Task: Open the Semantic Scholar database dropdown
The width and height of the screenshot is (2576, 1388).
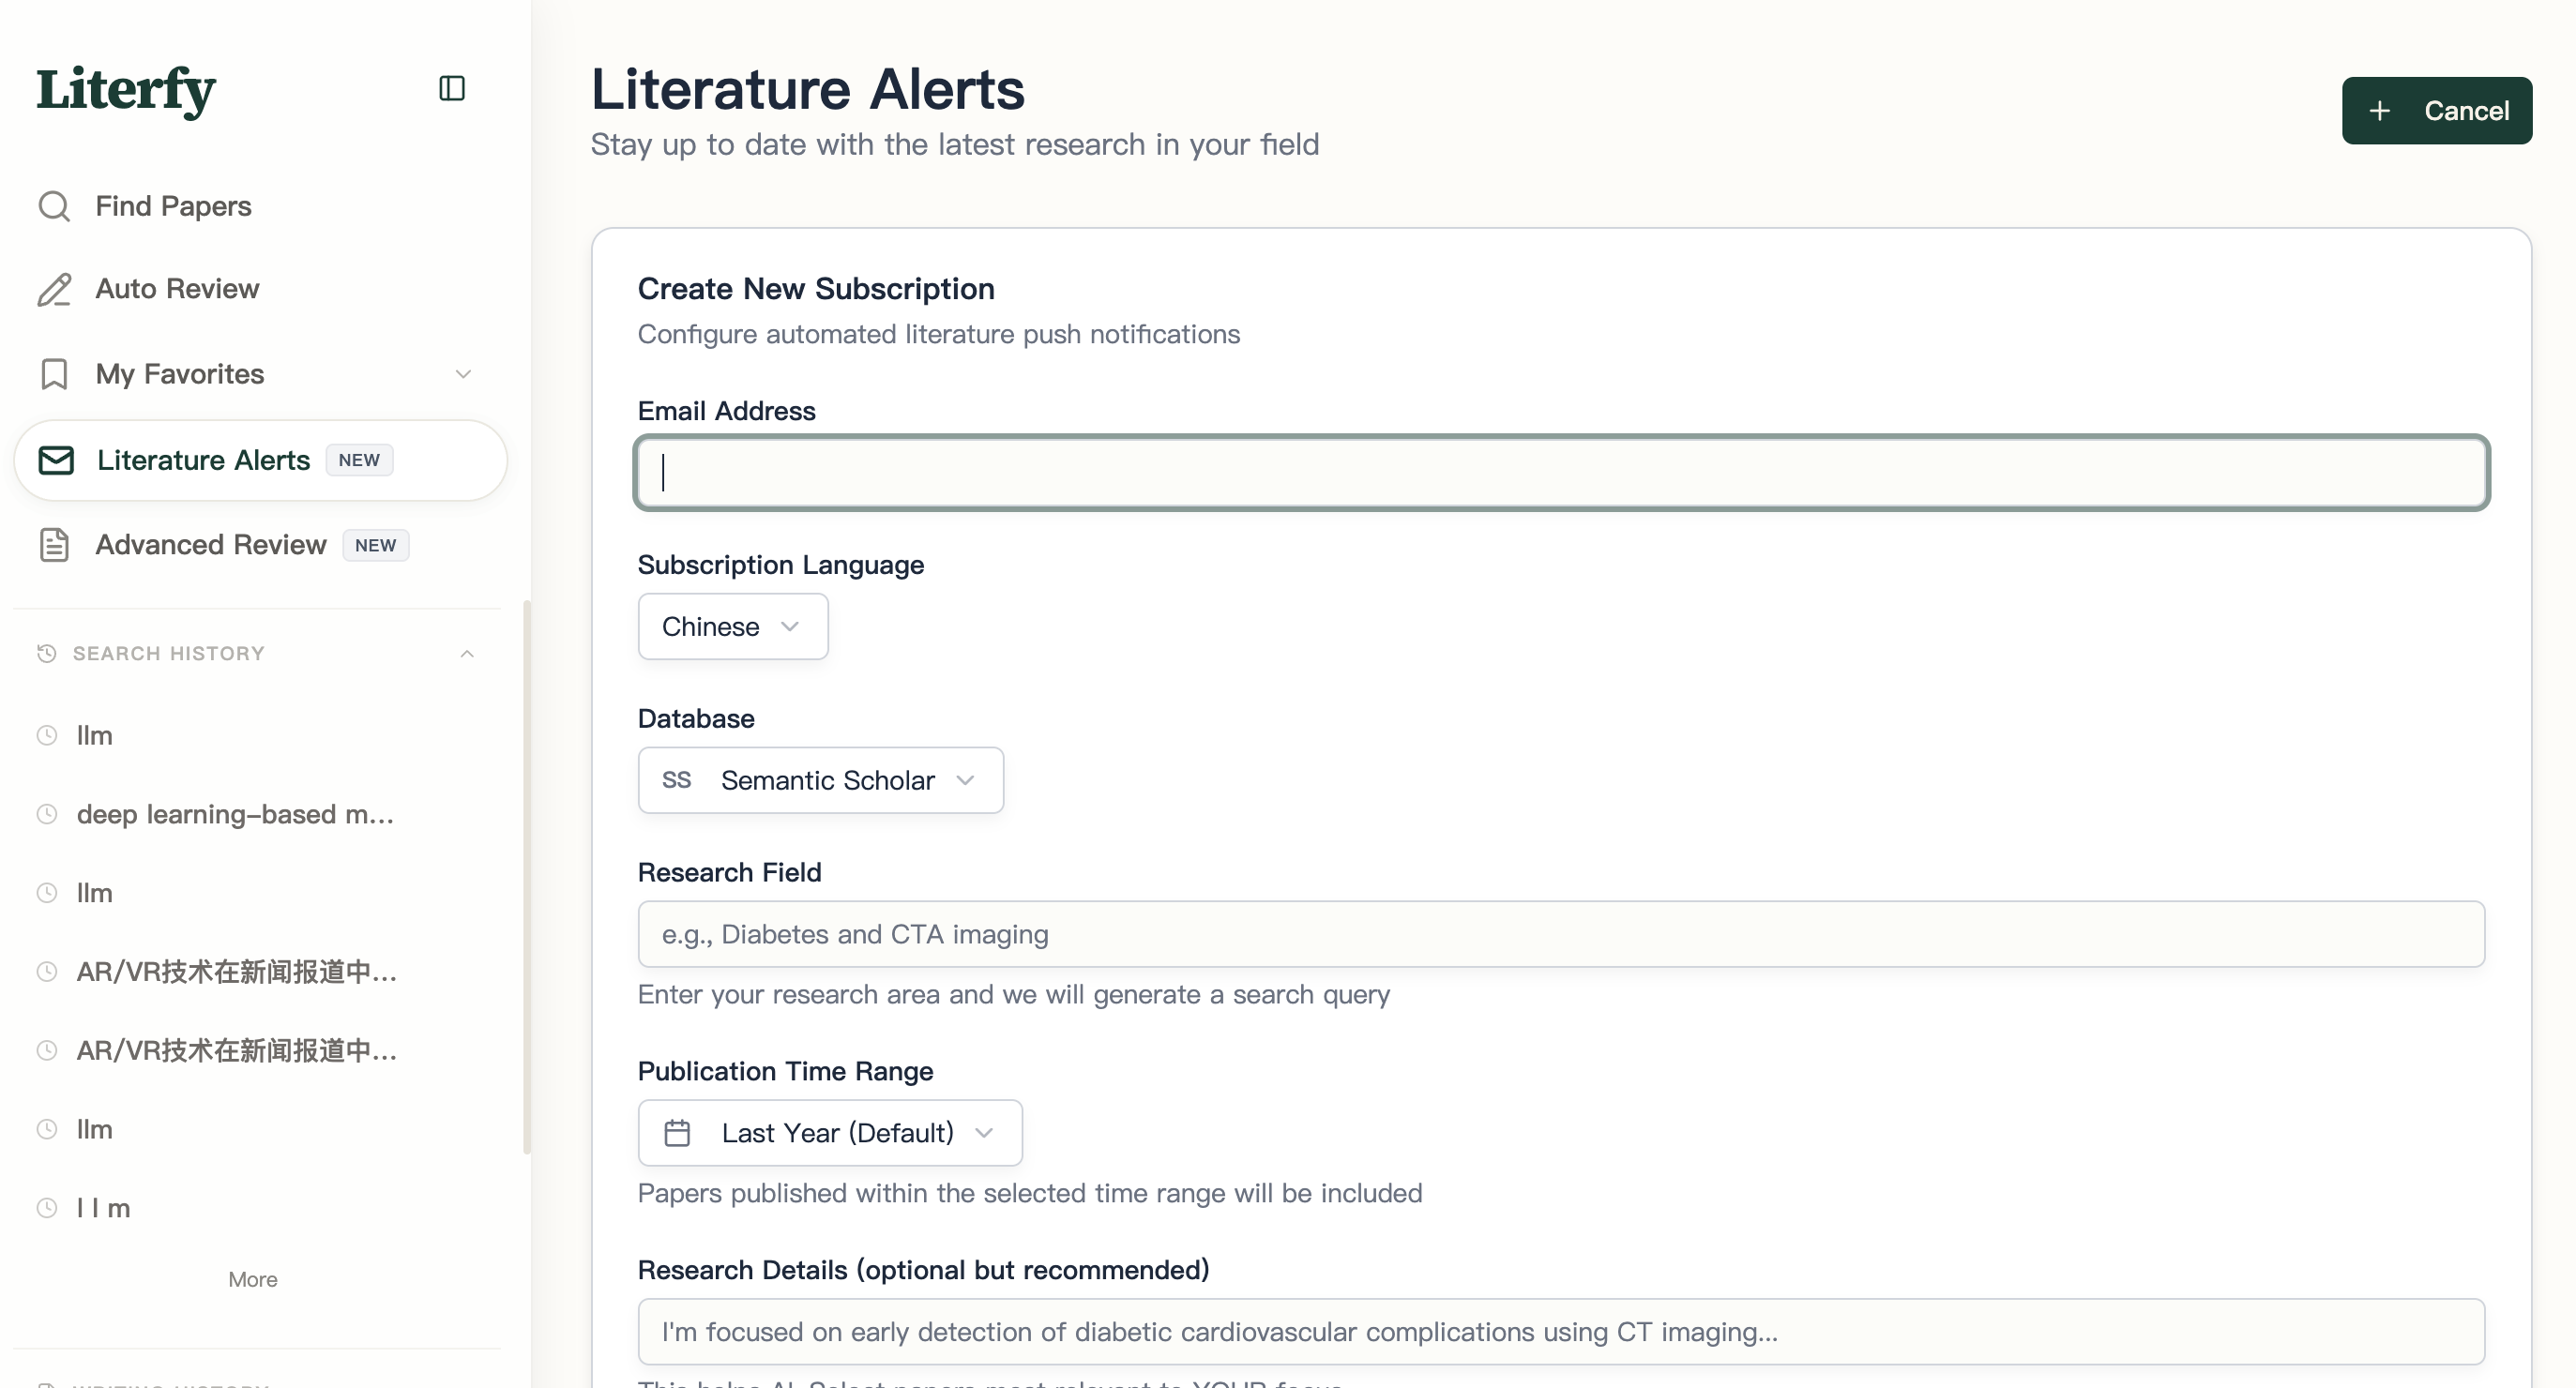Action: pos(820,780)
